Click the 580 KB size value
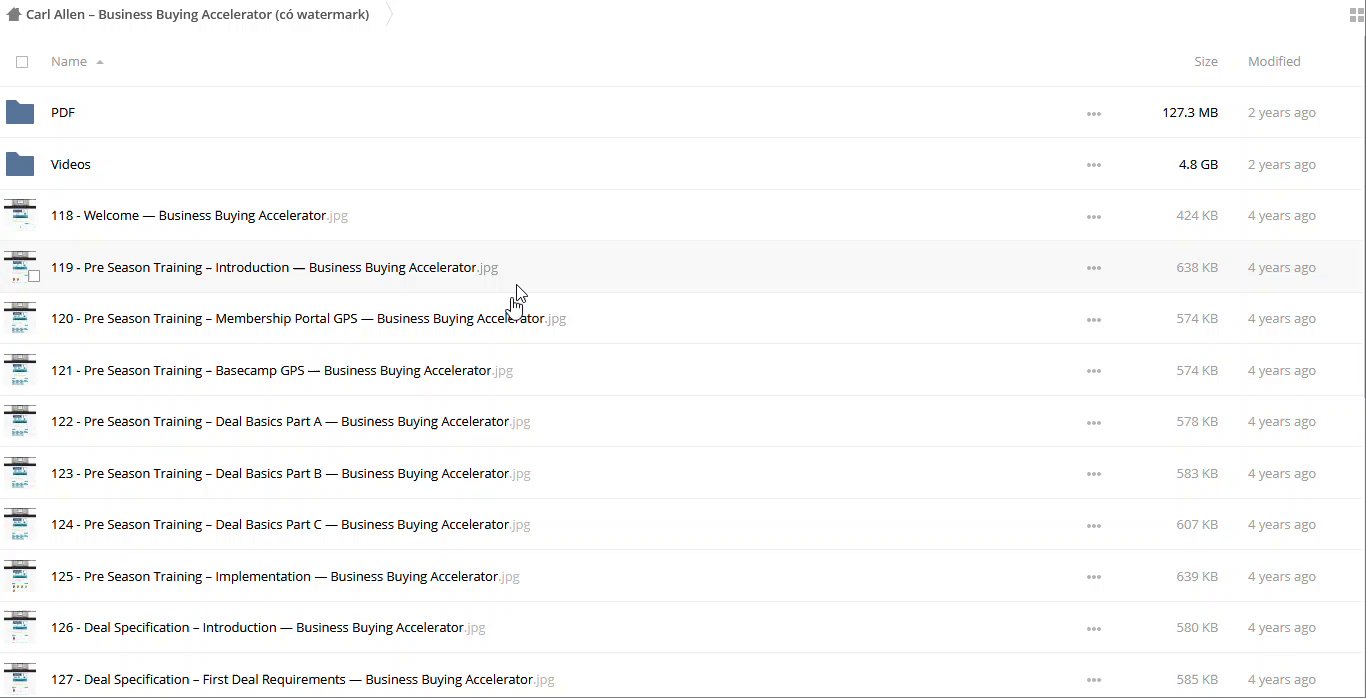 click(x=1197, y=627)
